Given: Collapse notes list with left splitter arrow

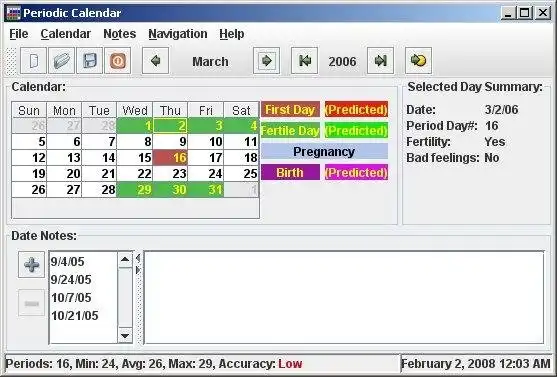Looking at the screenshot, I should 138,258.
